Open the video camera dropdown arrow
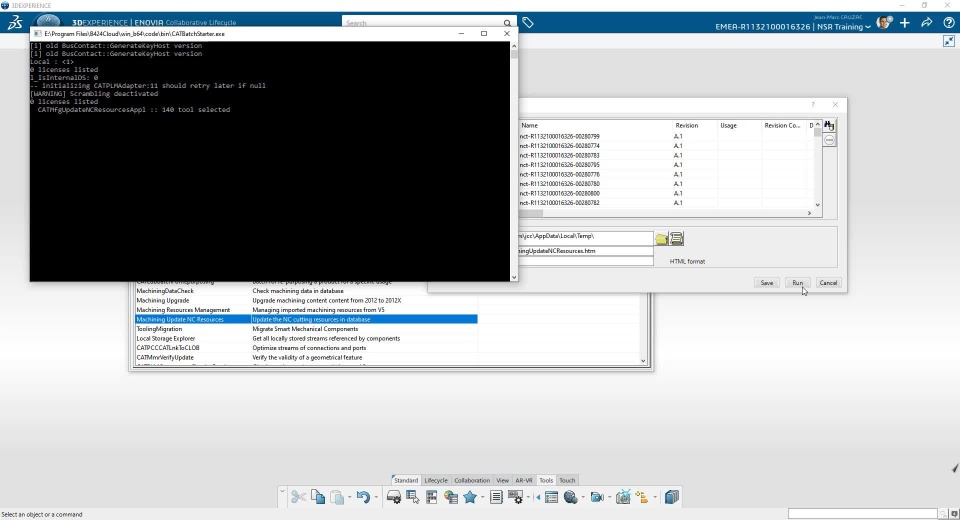This screenshot has height=520, width=960. [x=609, y=497]
